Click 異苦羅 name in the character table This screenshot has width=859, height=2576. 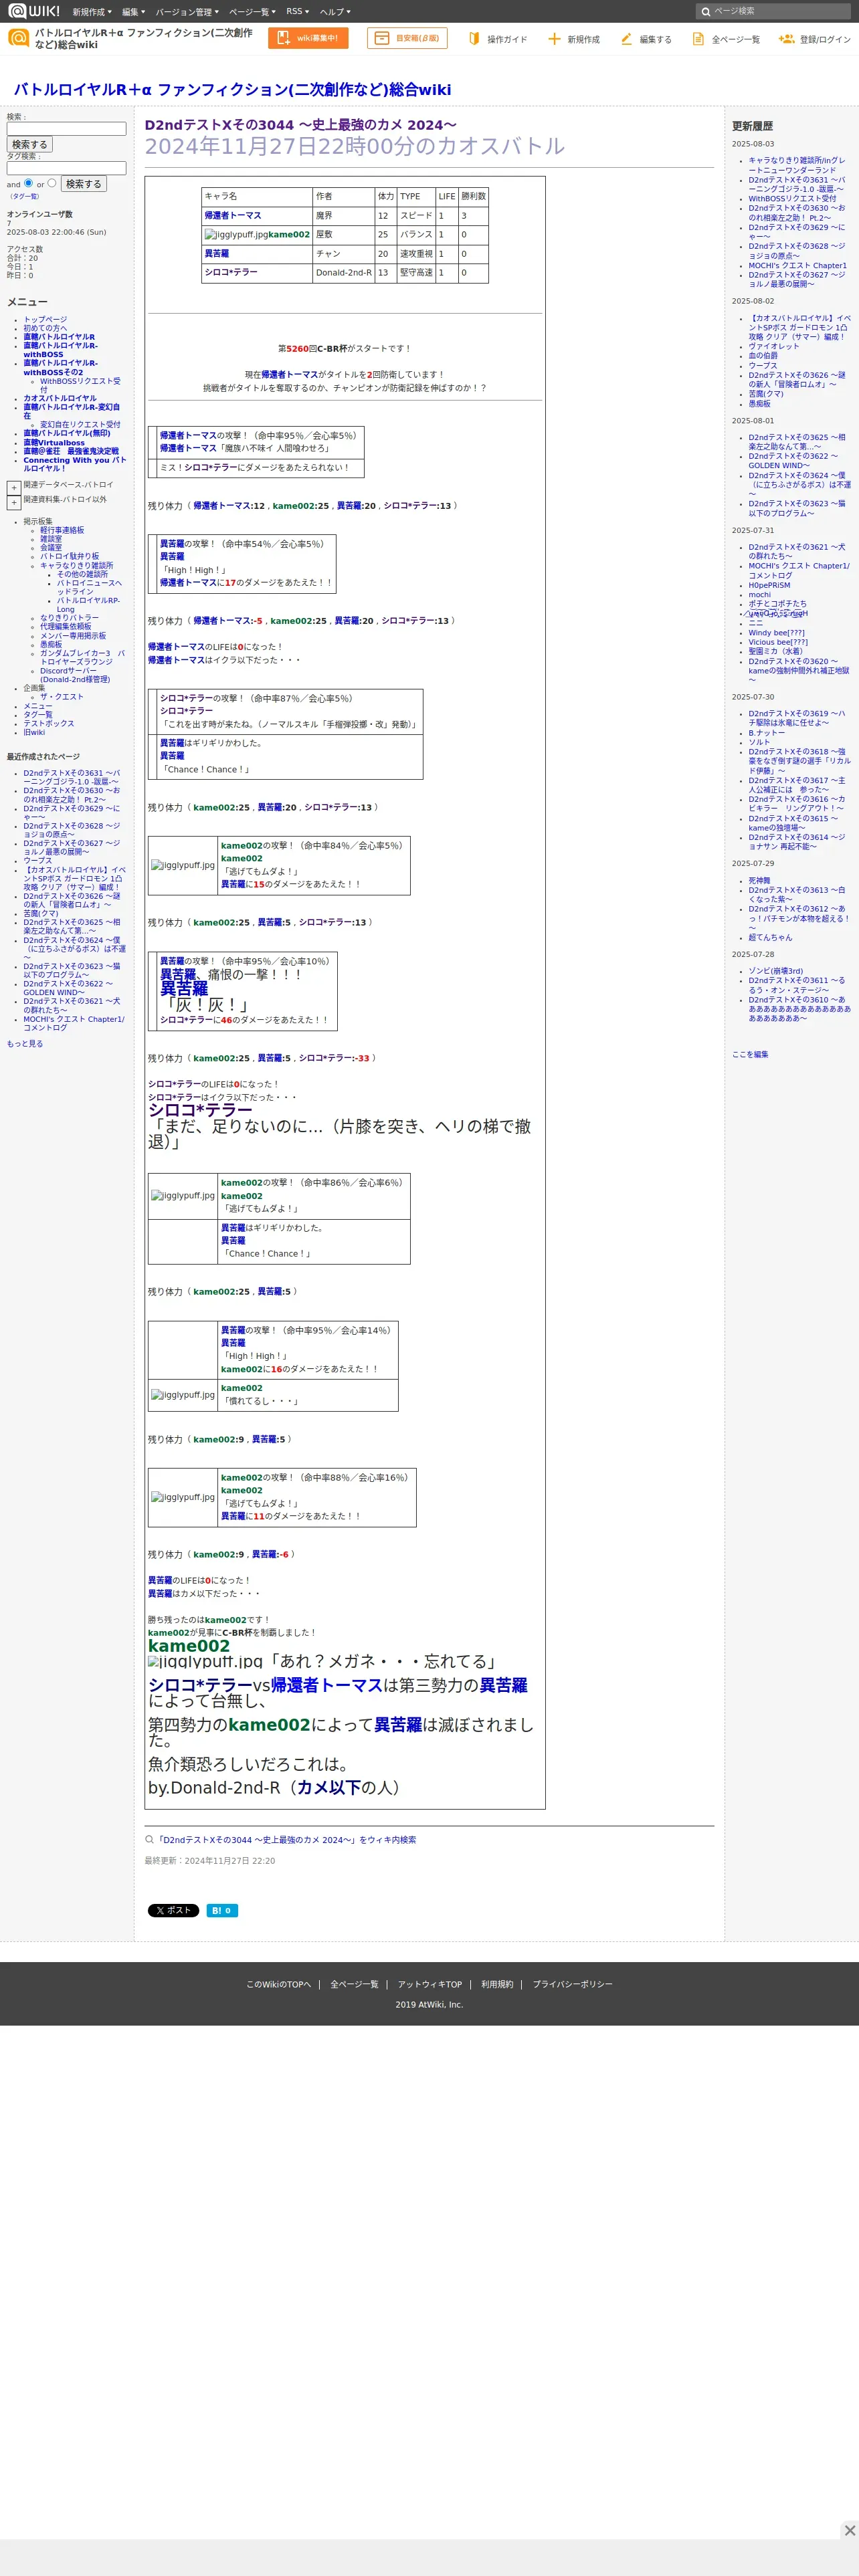(217, 254)
